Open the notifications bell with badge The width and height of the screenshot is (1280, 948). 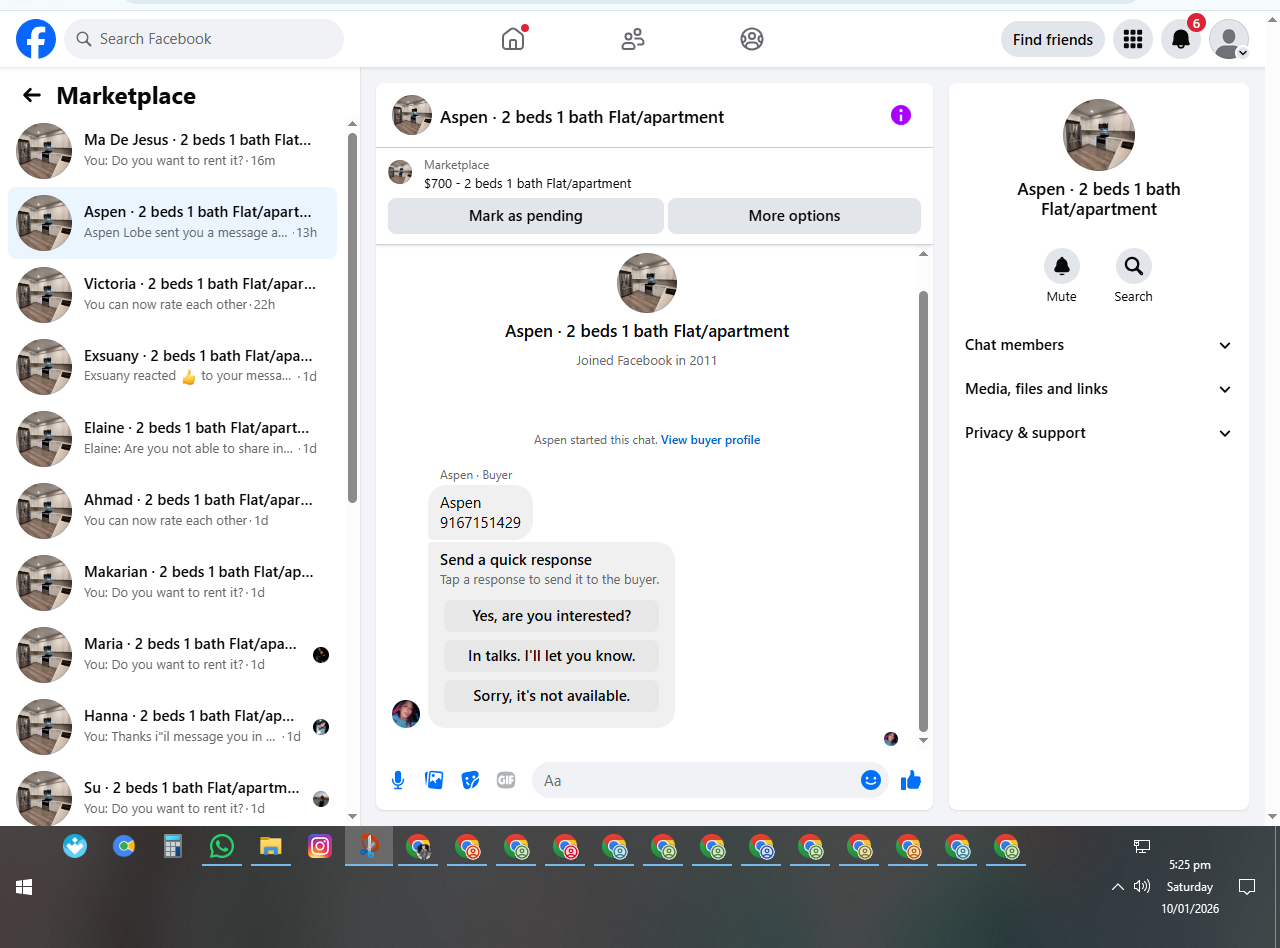click(1181, 39)
